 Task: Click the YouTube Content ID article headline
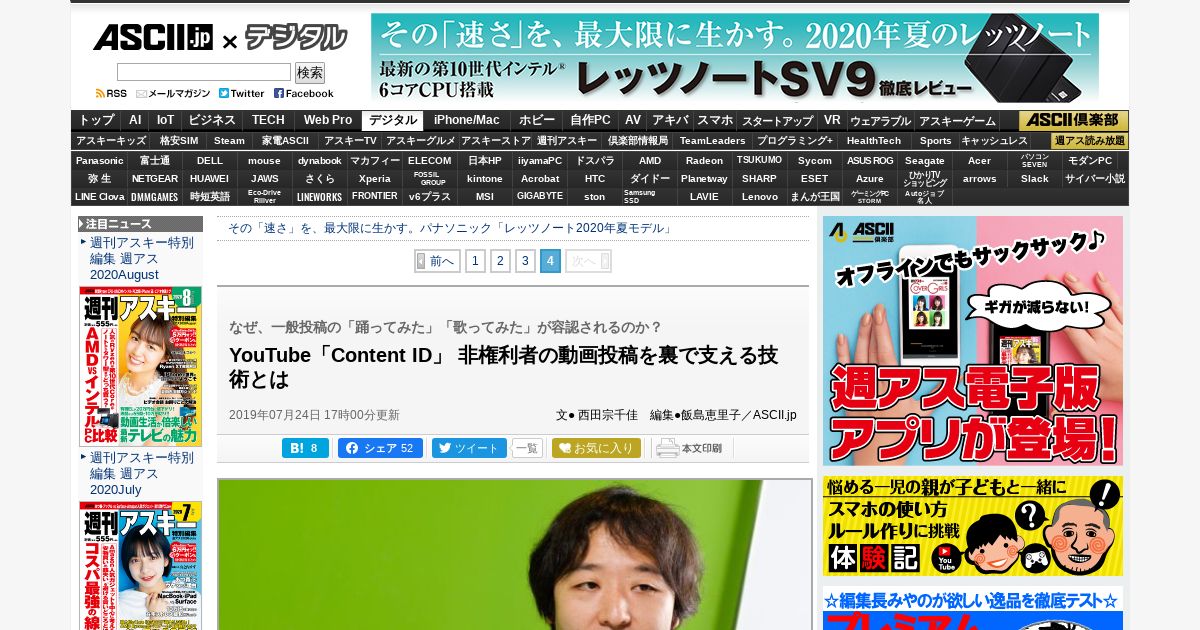point(503,367)
